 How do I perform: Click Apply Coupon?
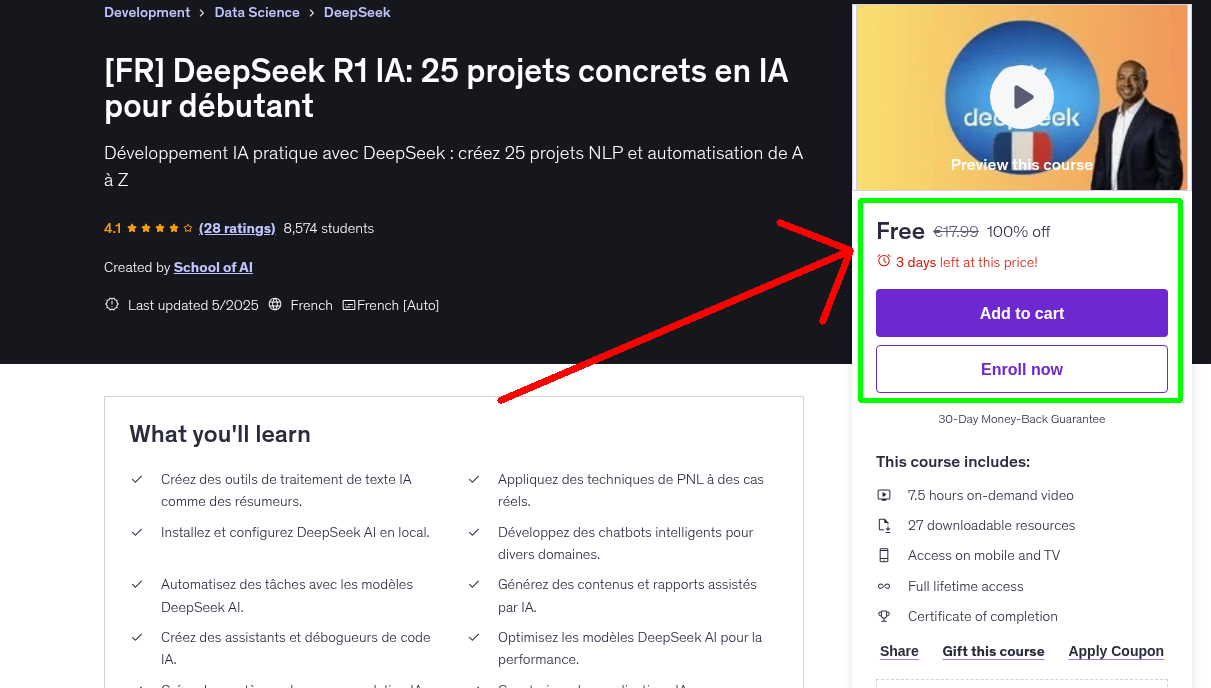(1116, 651)
